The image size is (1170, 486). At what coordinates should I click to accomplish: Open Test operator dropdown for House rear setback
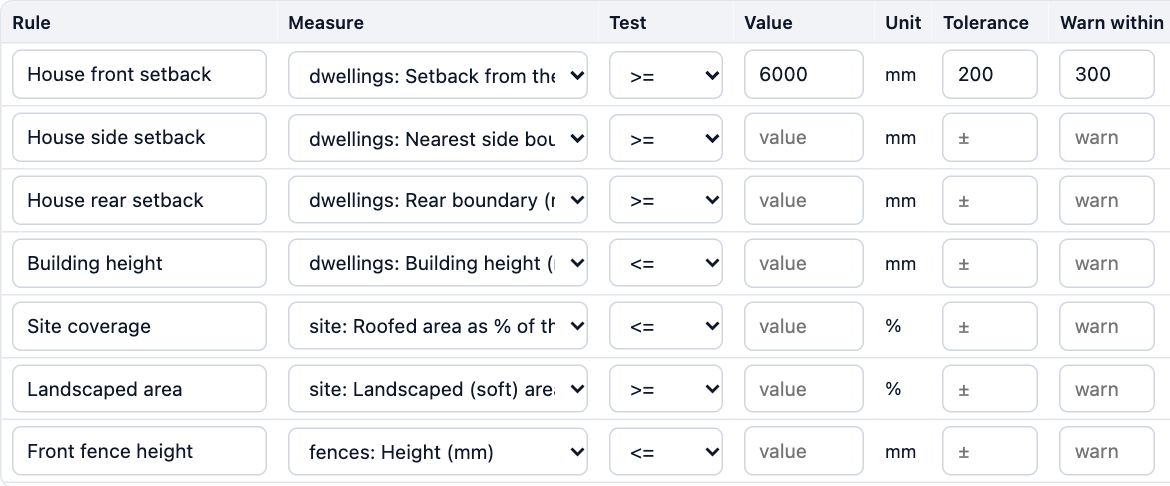(x=666, y=200)
